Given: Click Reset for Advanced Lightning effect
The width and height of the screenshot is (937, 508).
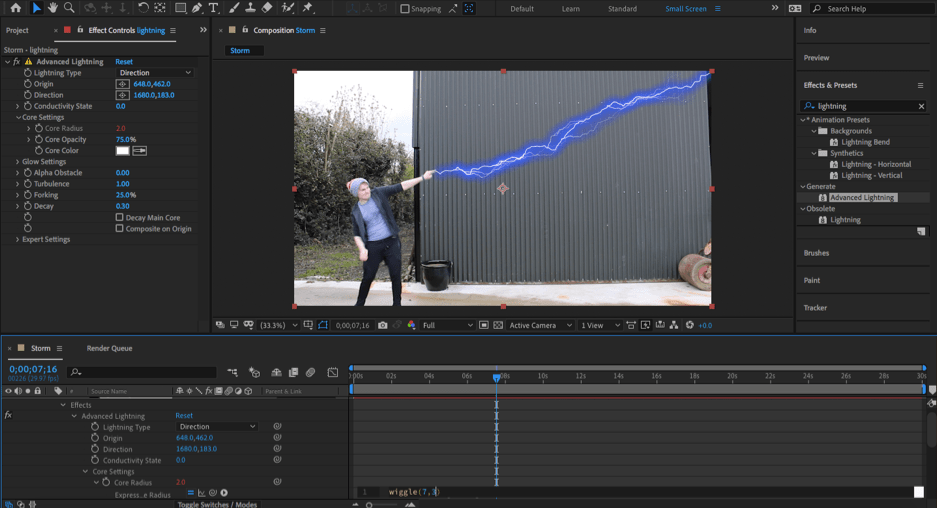Looking at the screenshot, I should (124, 62).
